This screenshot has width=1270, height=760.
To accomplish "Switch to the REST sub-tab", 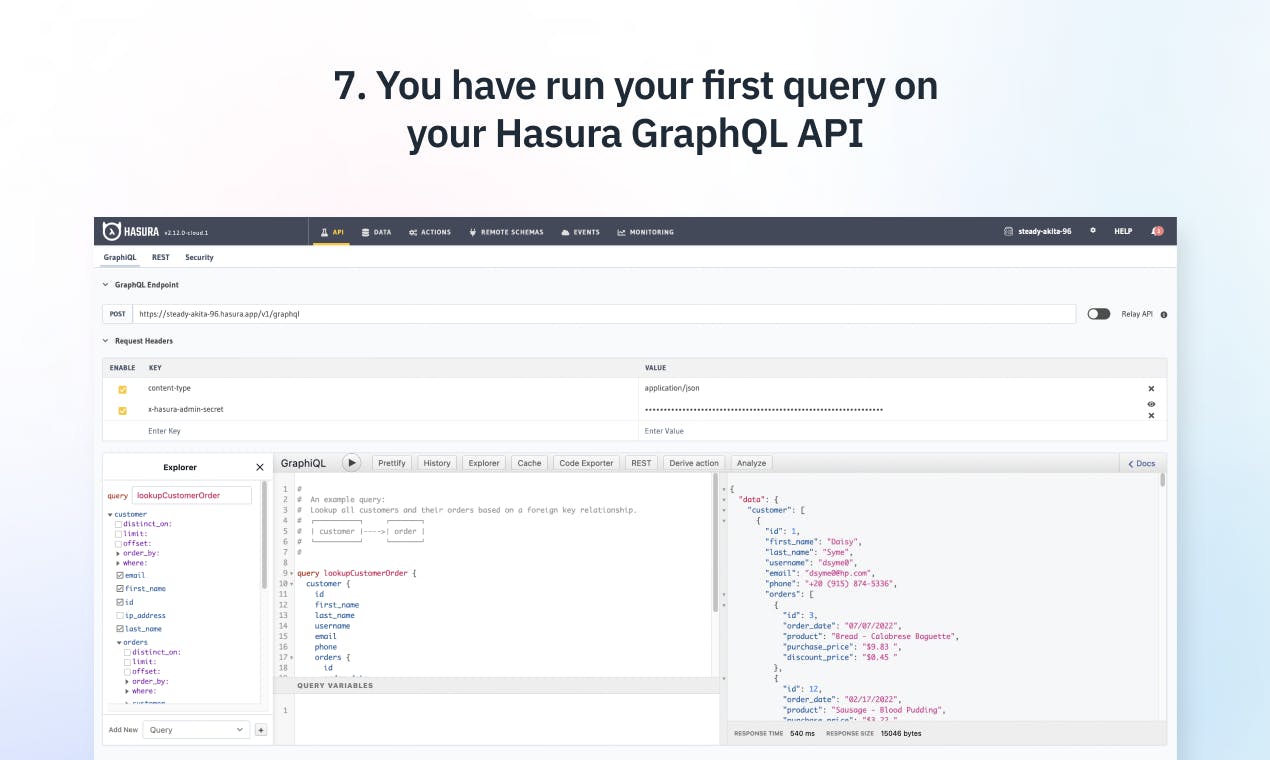I will click(160, 257).
